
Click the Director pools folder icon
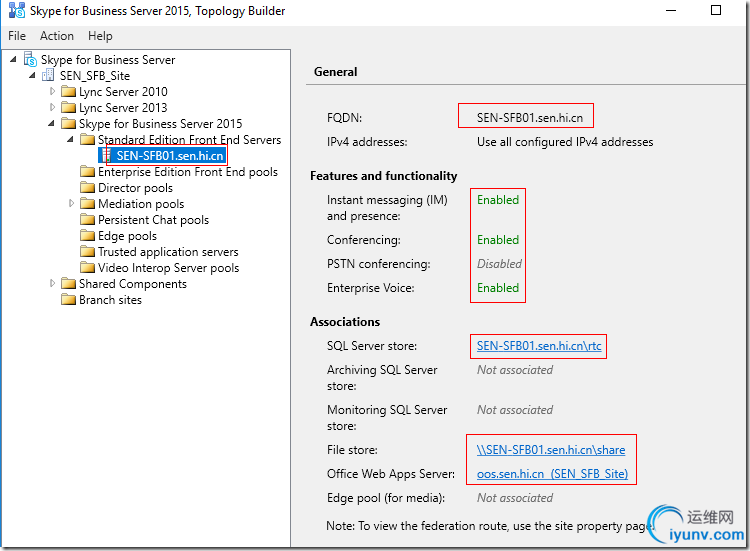tap(88, 187)
